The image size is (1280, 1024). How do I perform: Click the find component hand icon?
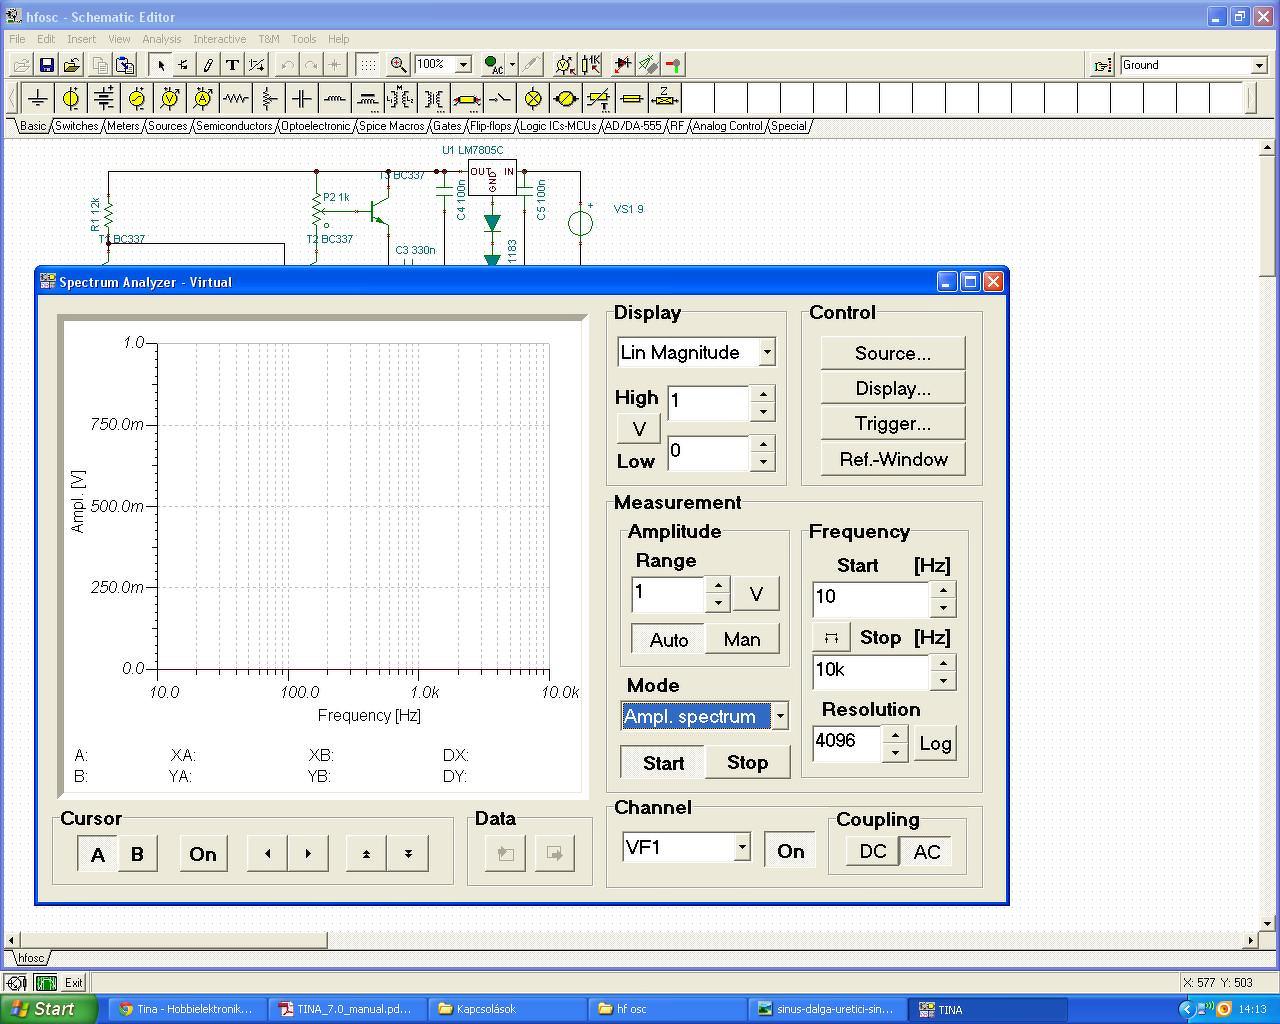point(1102,65)
